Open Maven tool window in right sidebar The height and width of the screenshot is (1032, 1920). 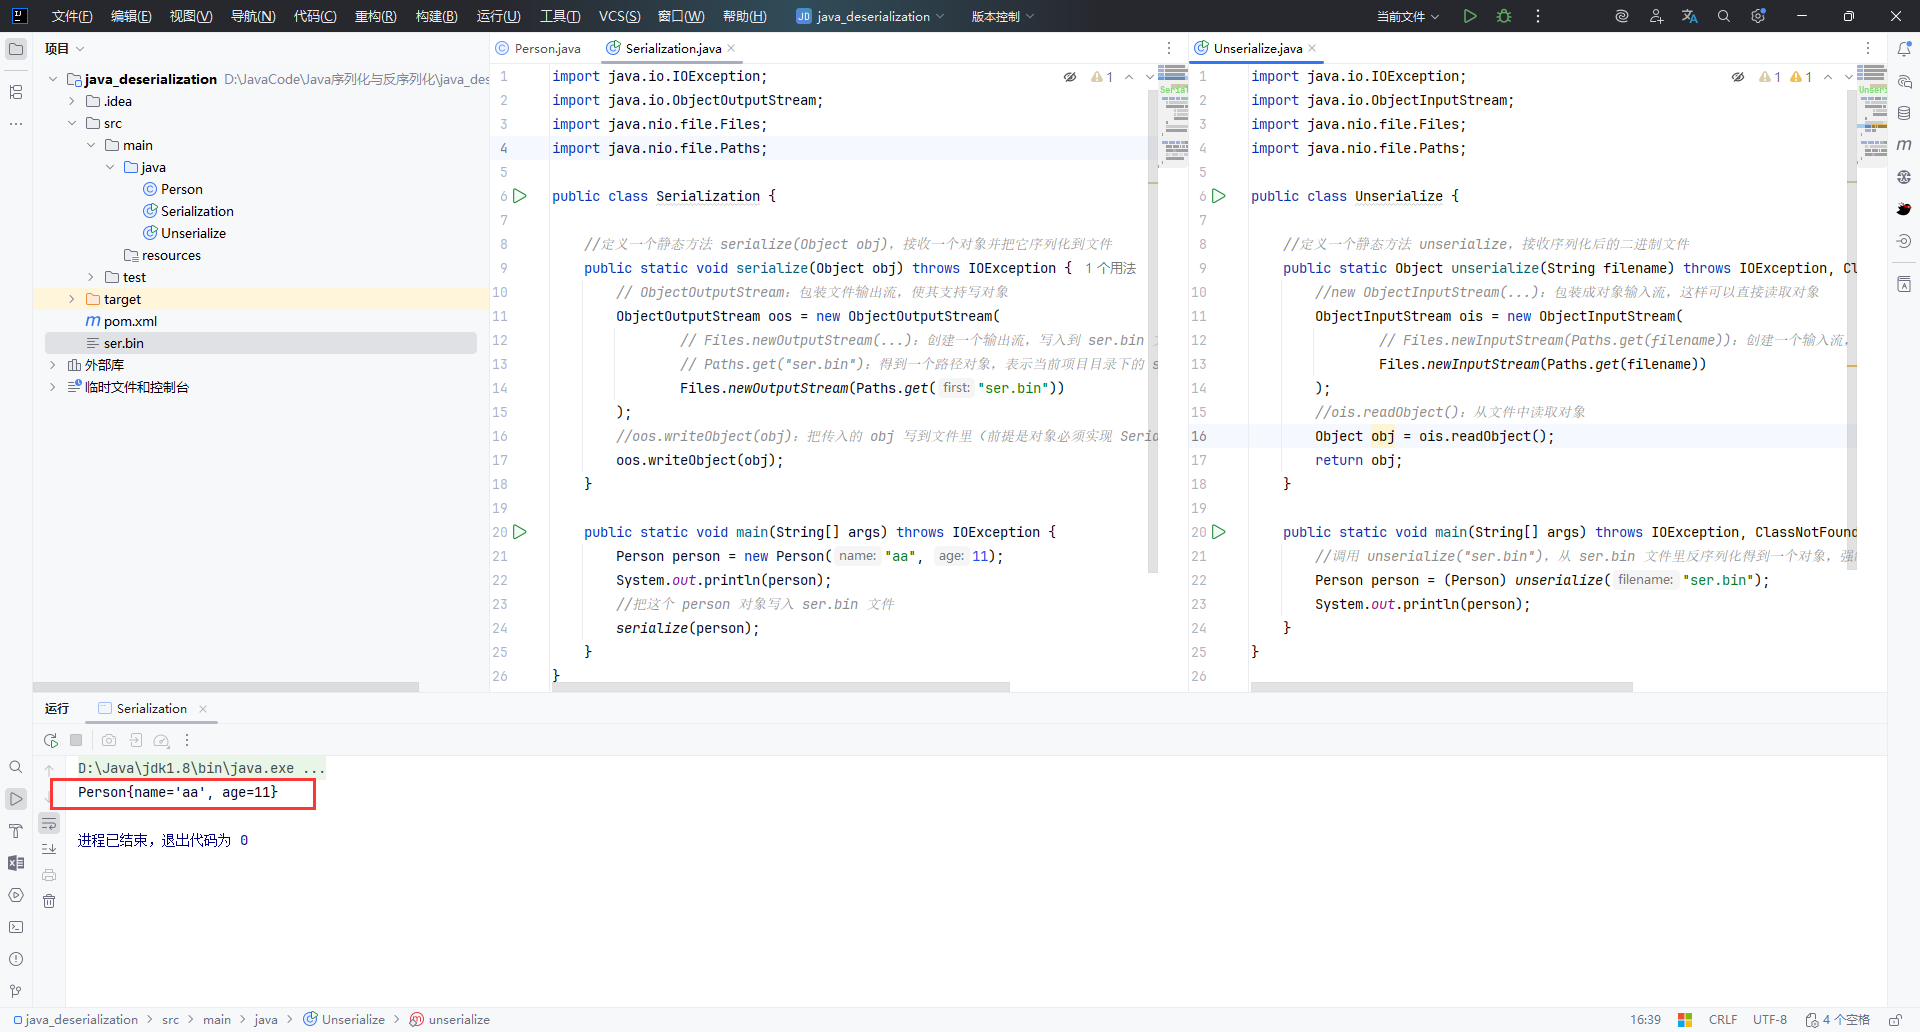tap(1904, 145)
